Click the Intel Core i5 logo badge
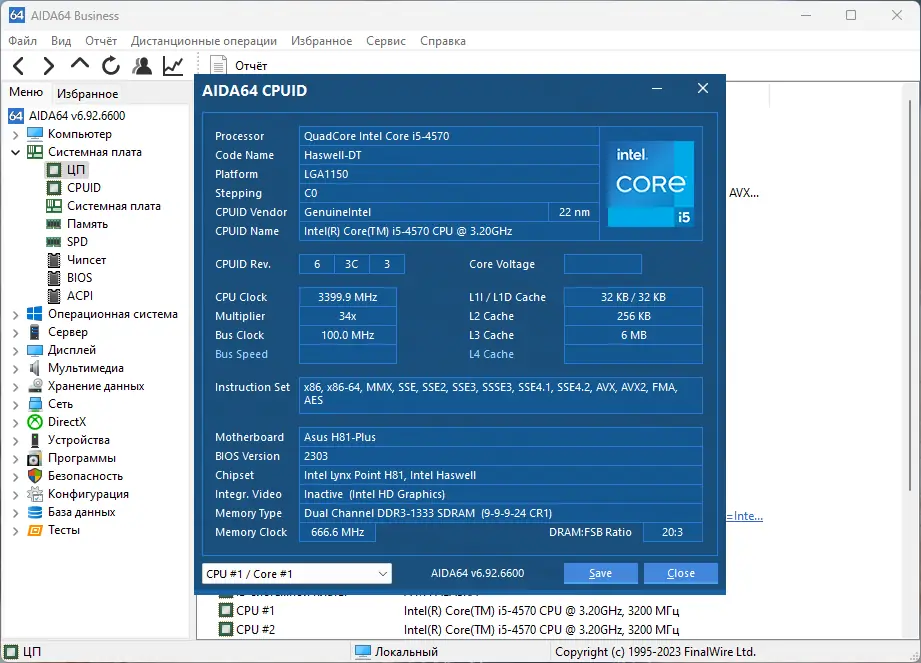 [651, 184]
